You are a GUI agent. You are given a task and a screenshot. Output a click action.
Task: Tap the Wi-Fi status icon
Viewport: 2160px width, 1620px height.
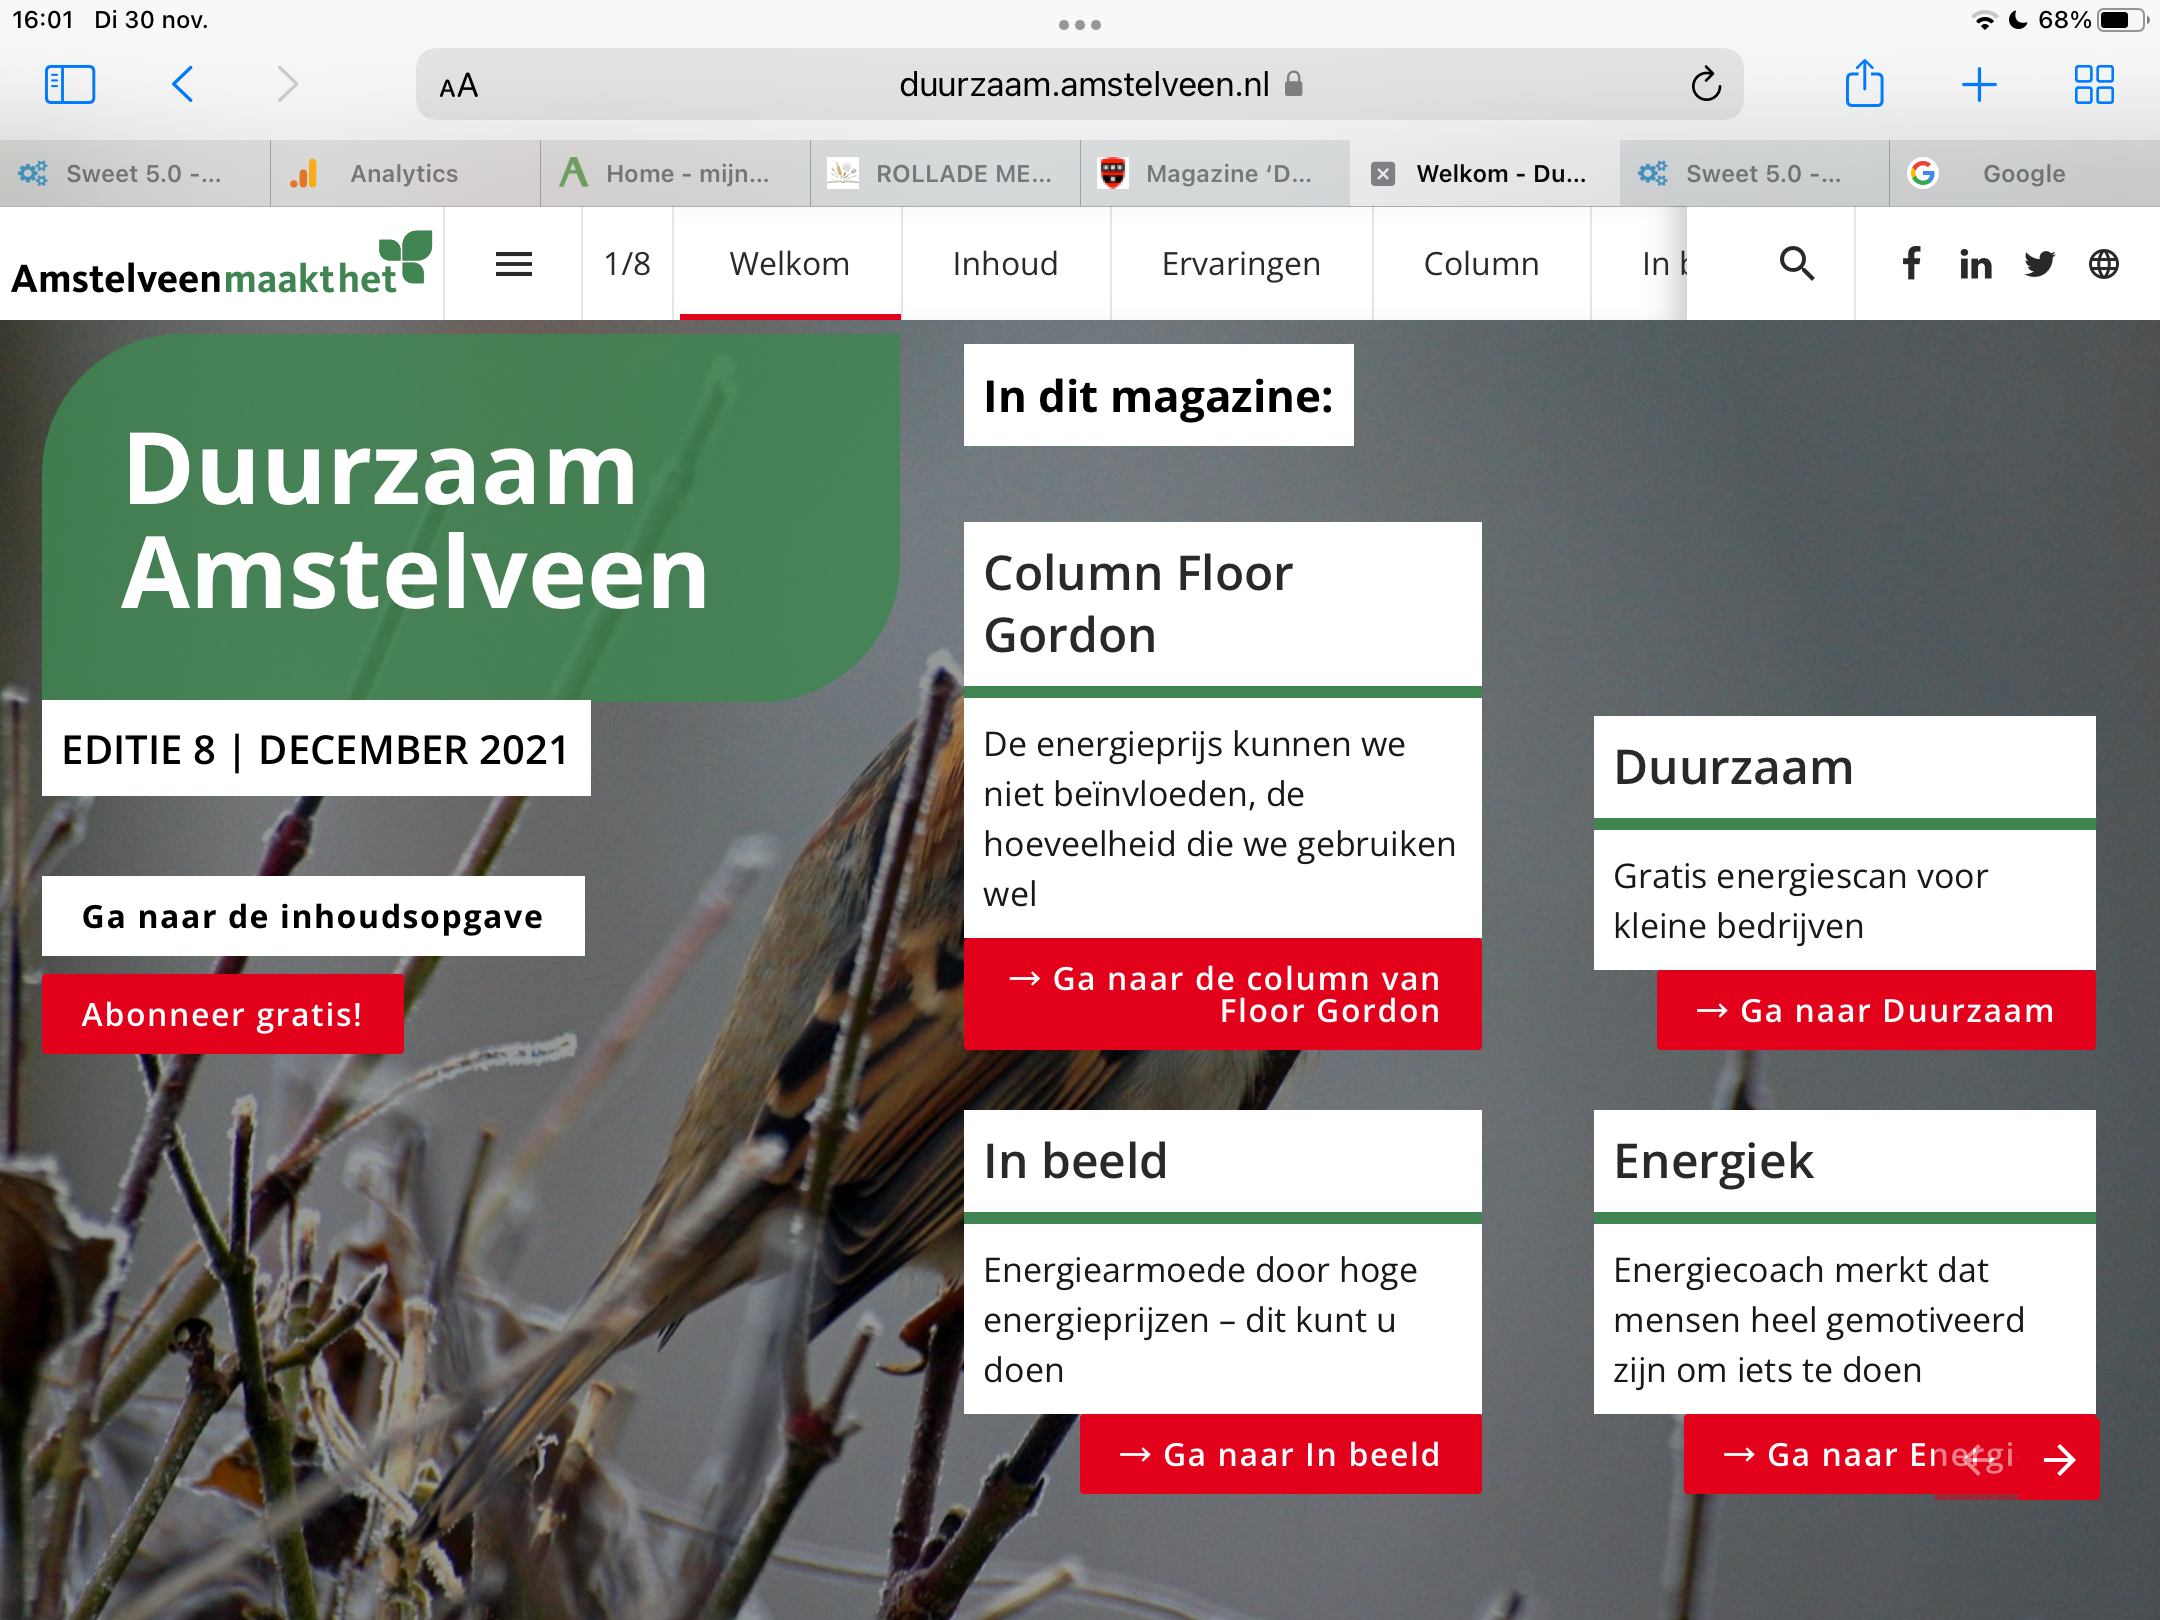1983,20
